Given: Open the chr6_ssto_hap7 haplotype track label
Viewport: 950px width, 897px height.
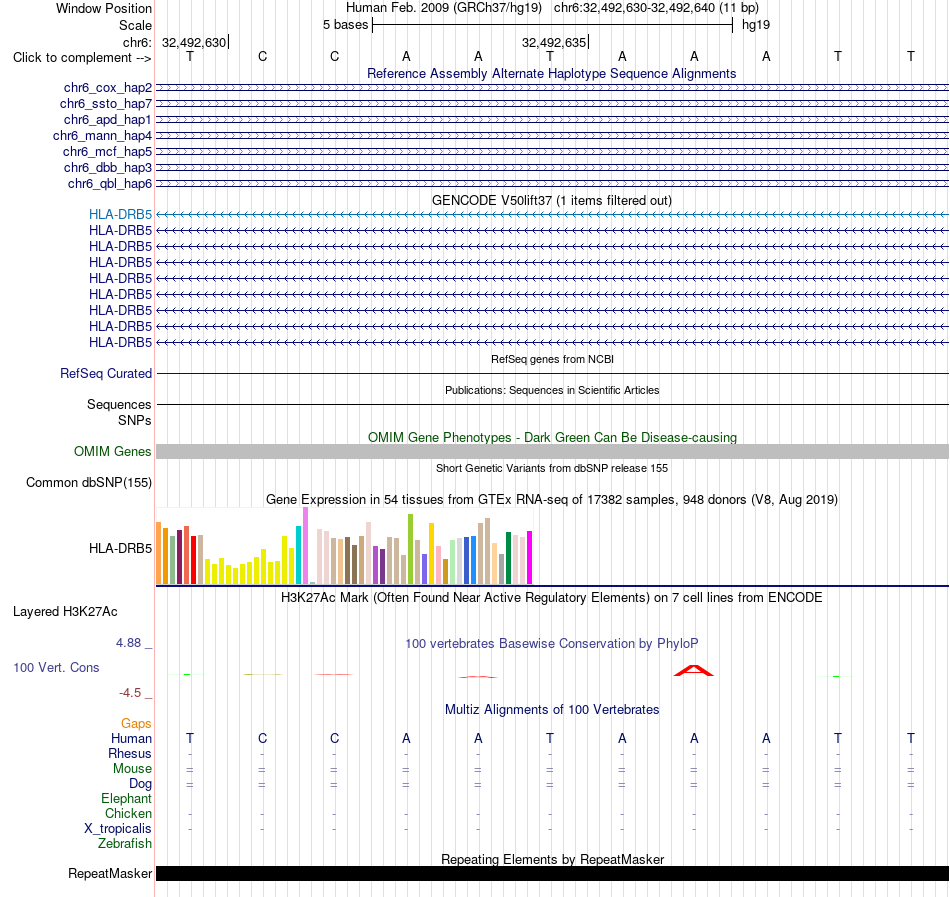Looking at the screenshot, I should (106, 104).
